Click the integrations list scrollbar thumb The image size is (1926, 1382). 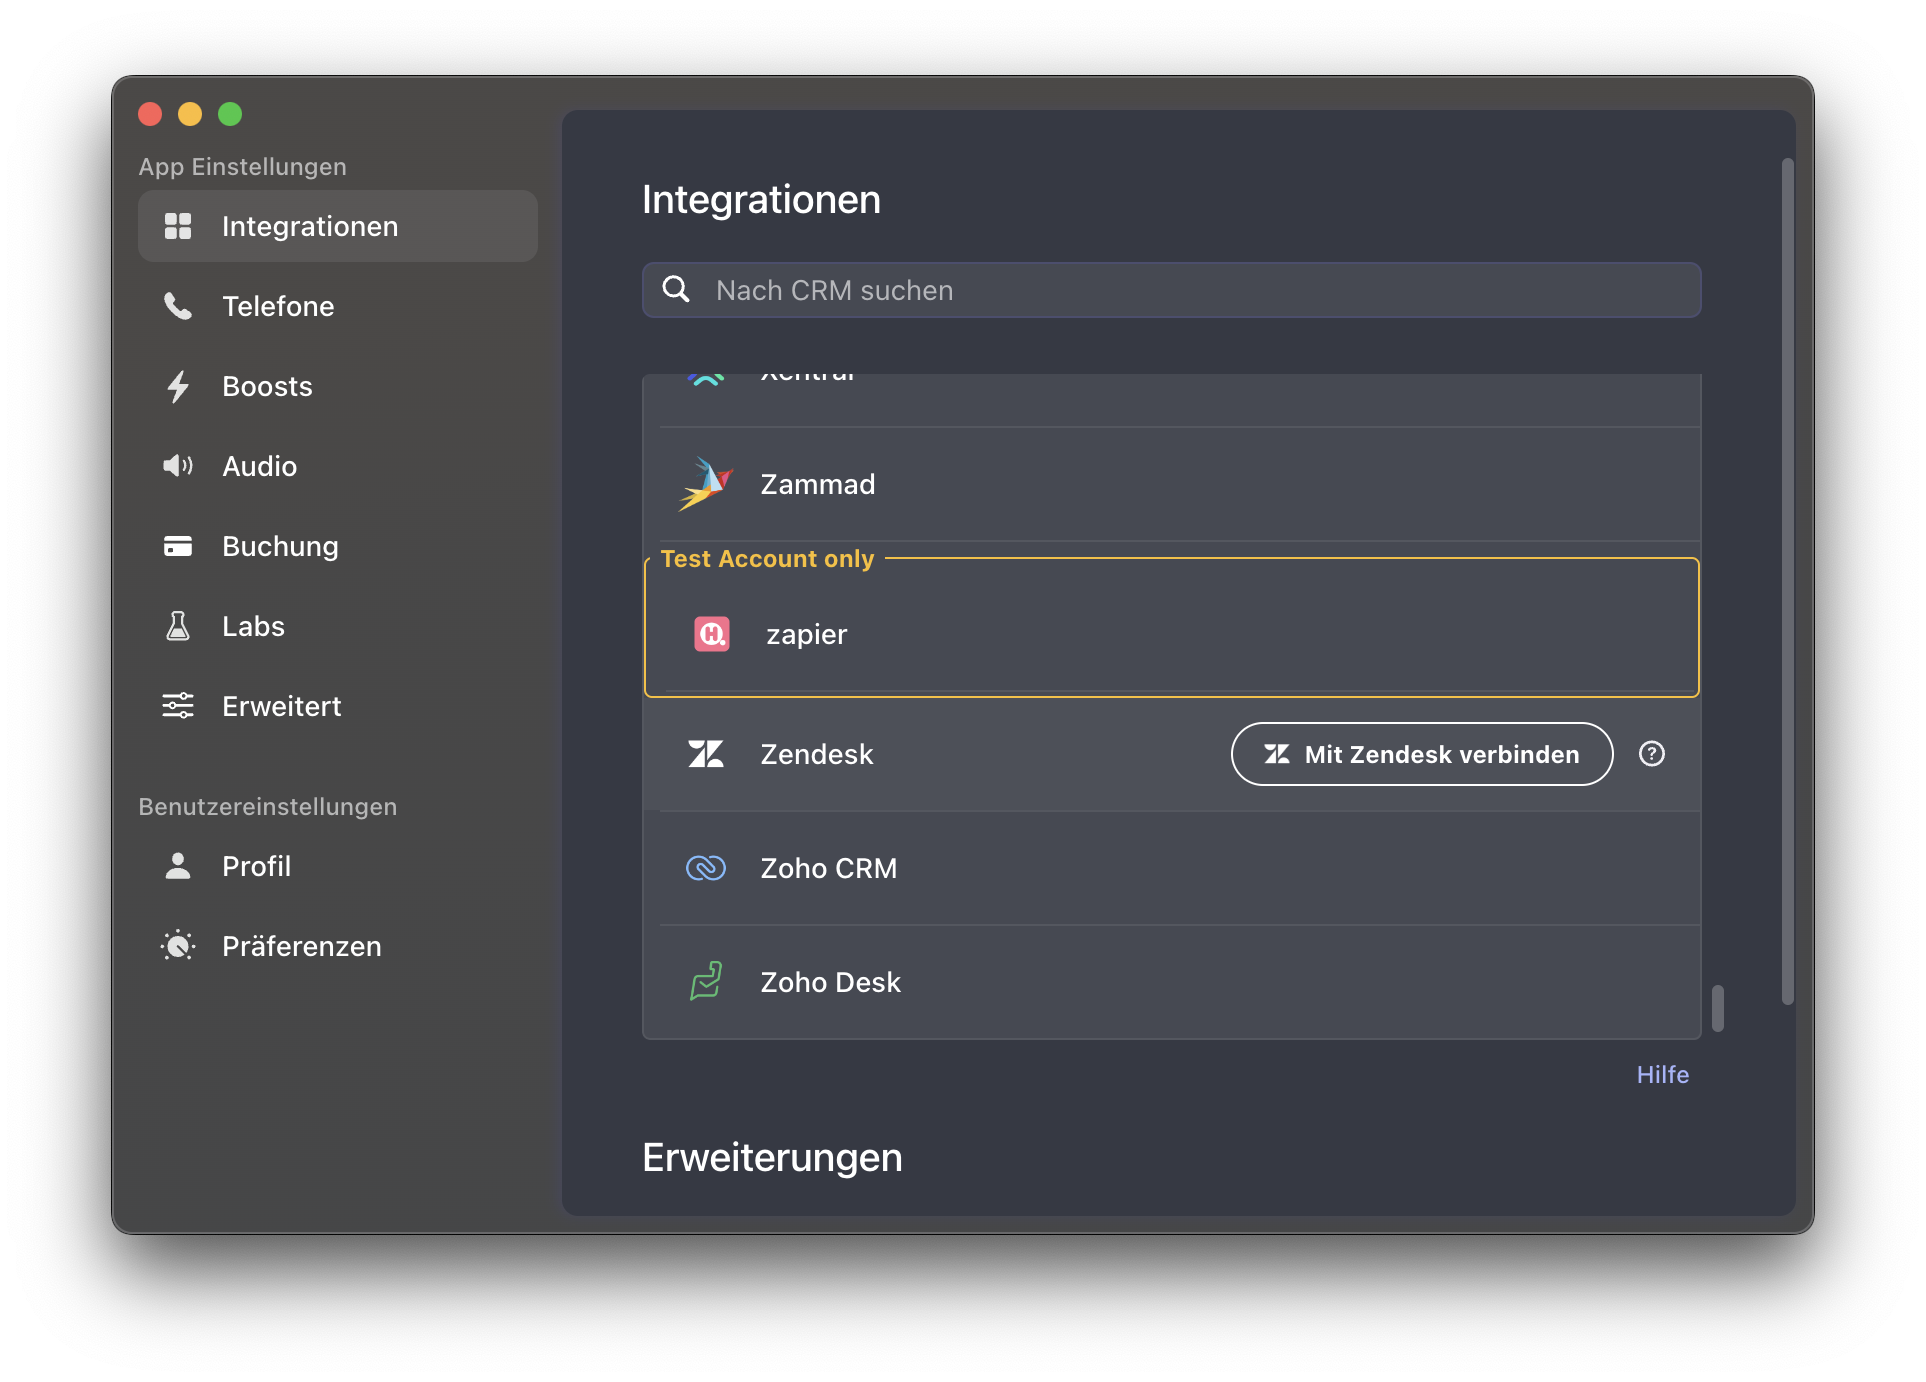[x=1717, y=1008]
